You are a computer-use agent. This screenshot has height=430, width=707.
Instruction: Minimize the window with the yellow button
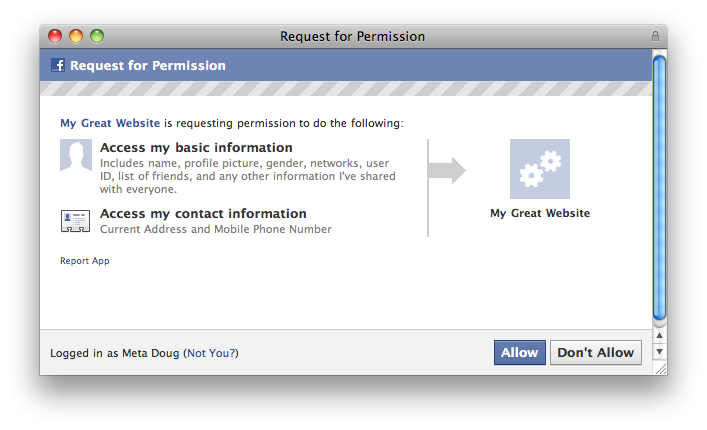[76, 36]
